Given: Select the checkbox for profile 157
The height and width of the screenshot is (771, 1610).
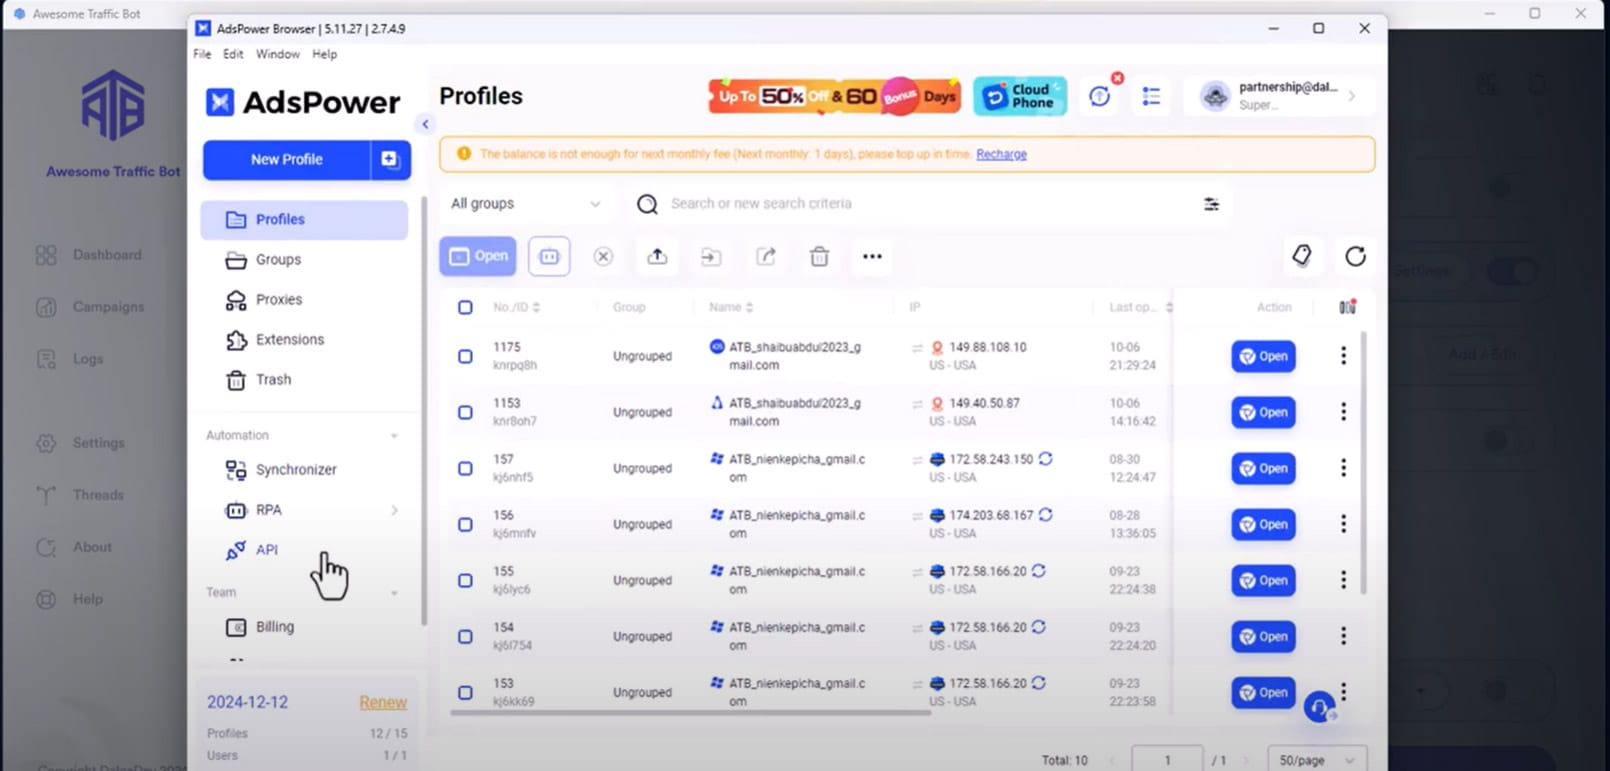Looking at the screenshot, I should pyautogui.click(x=465, y=468).
